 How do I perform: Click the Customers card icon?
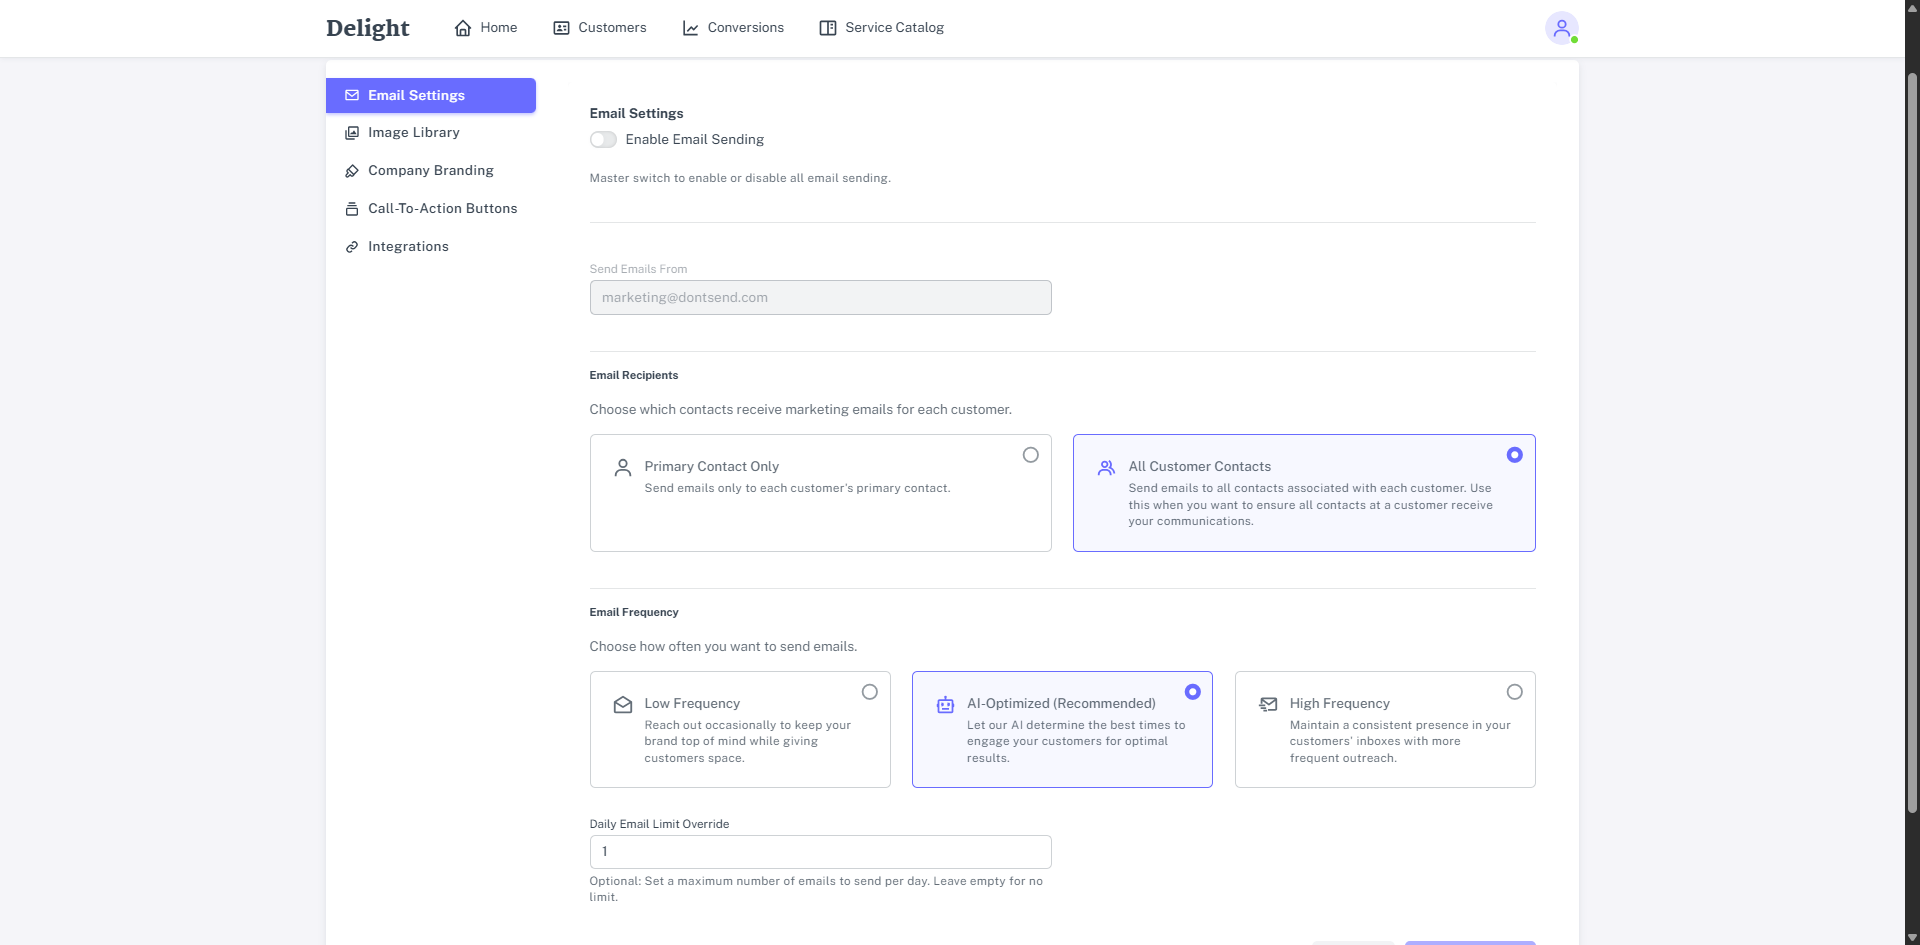561,28
